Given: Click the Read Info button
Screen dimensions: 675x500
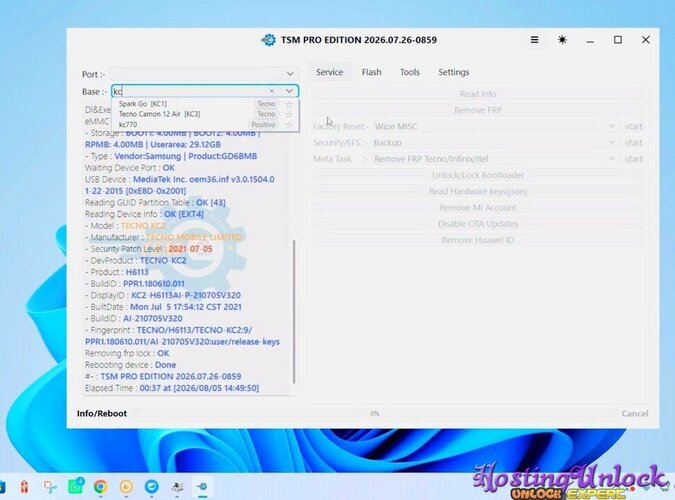Looking at the screenshot, I should (x=478, y=94).
